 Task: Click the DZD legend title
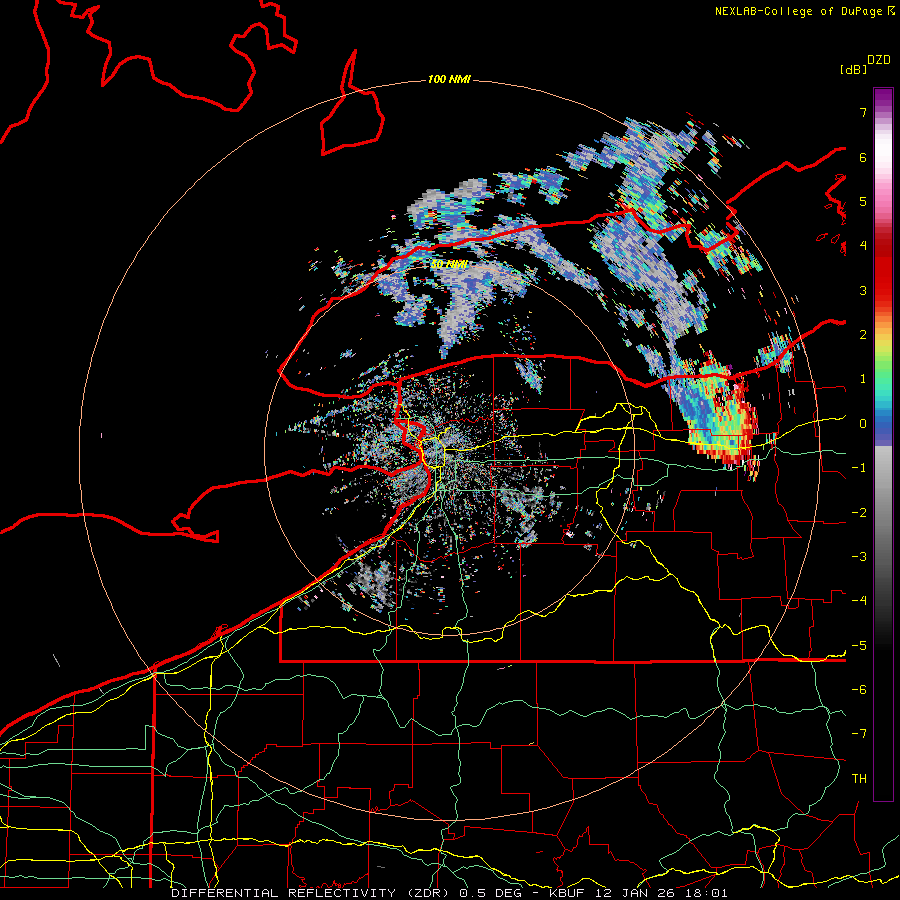tap(879, 60)
